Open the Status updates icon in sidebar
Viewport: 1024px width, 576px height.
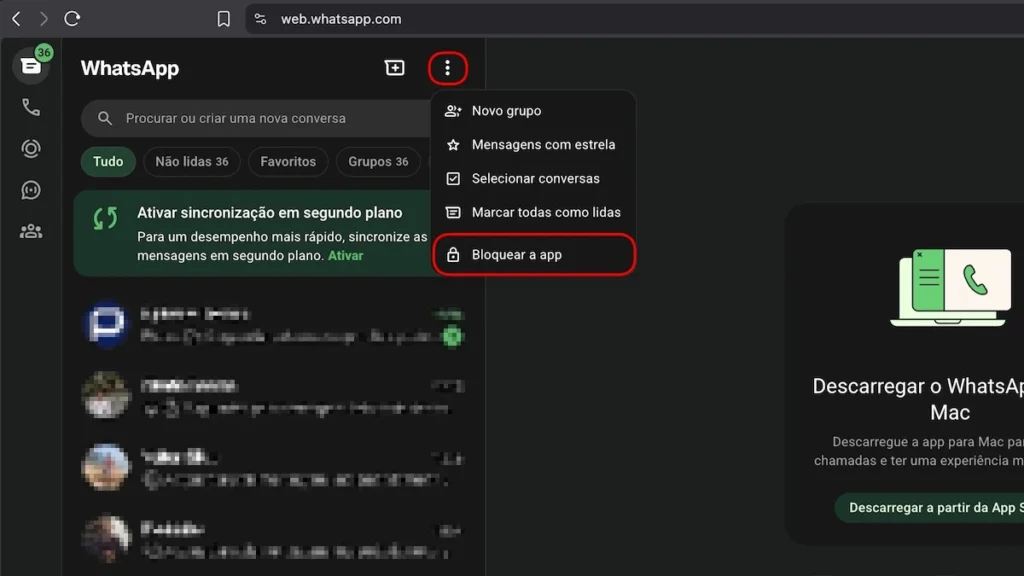(x=31, y=149)
